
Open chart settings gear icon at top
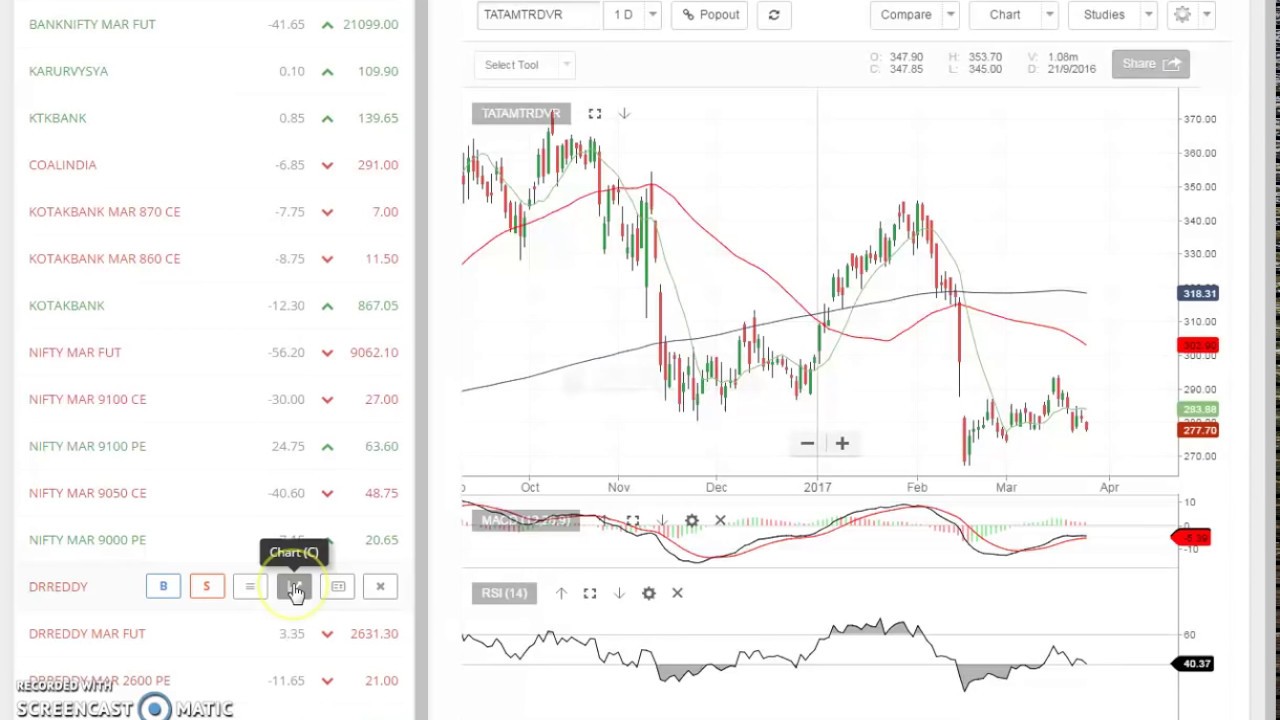tap(1182, 15)
